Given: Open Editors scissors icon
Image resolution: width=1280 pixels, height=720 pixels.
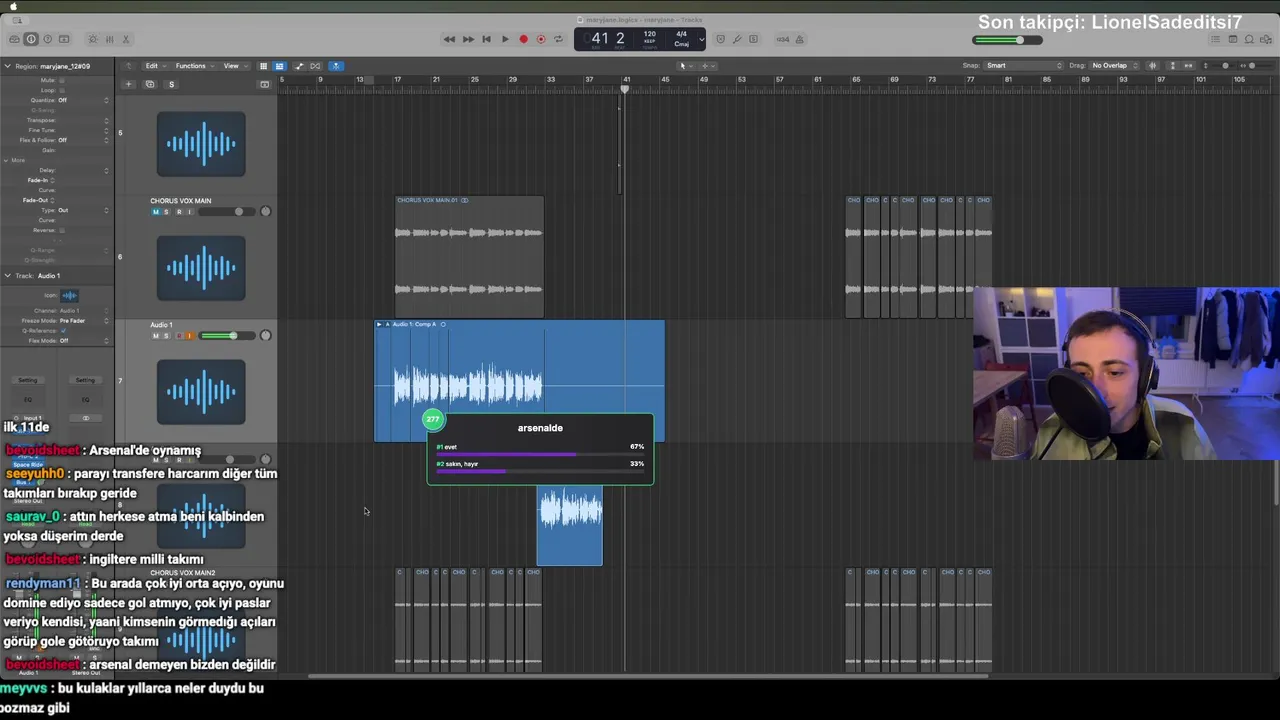Looking at the screenshot, I should tap(126, 39).
